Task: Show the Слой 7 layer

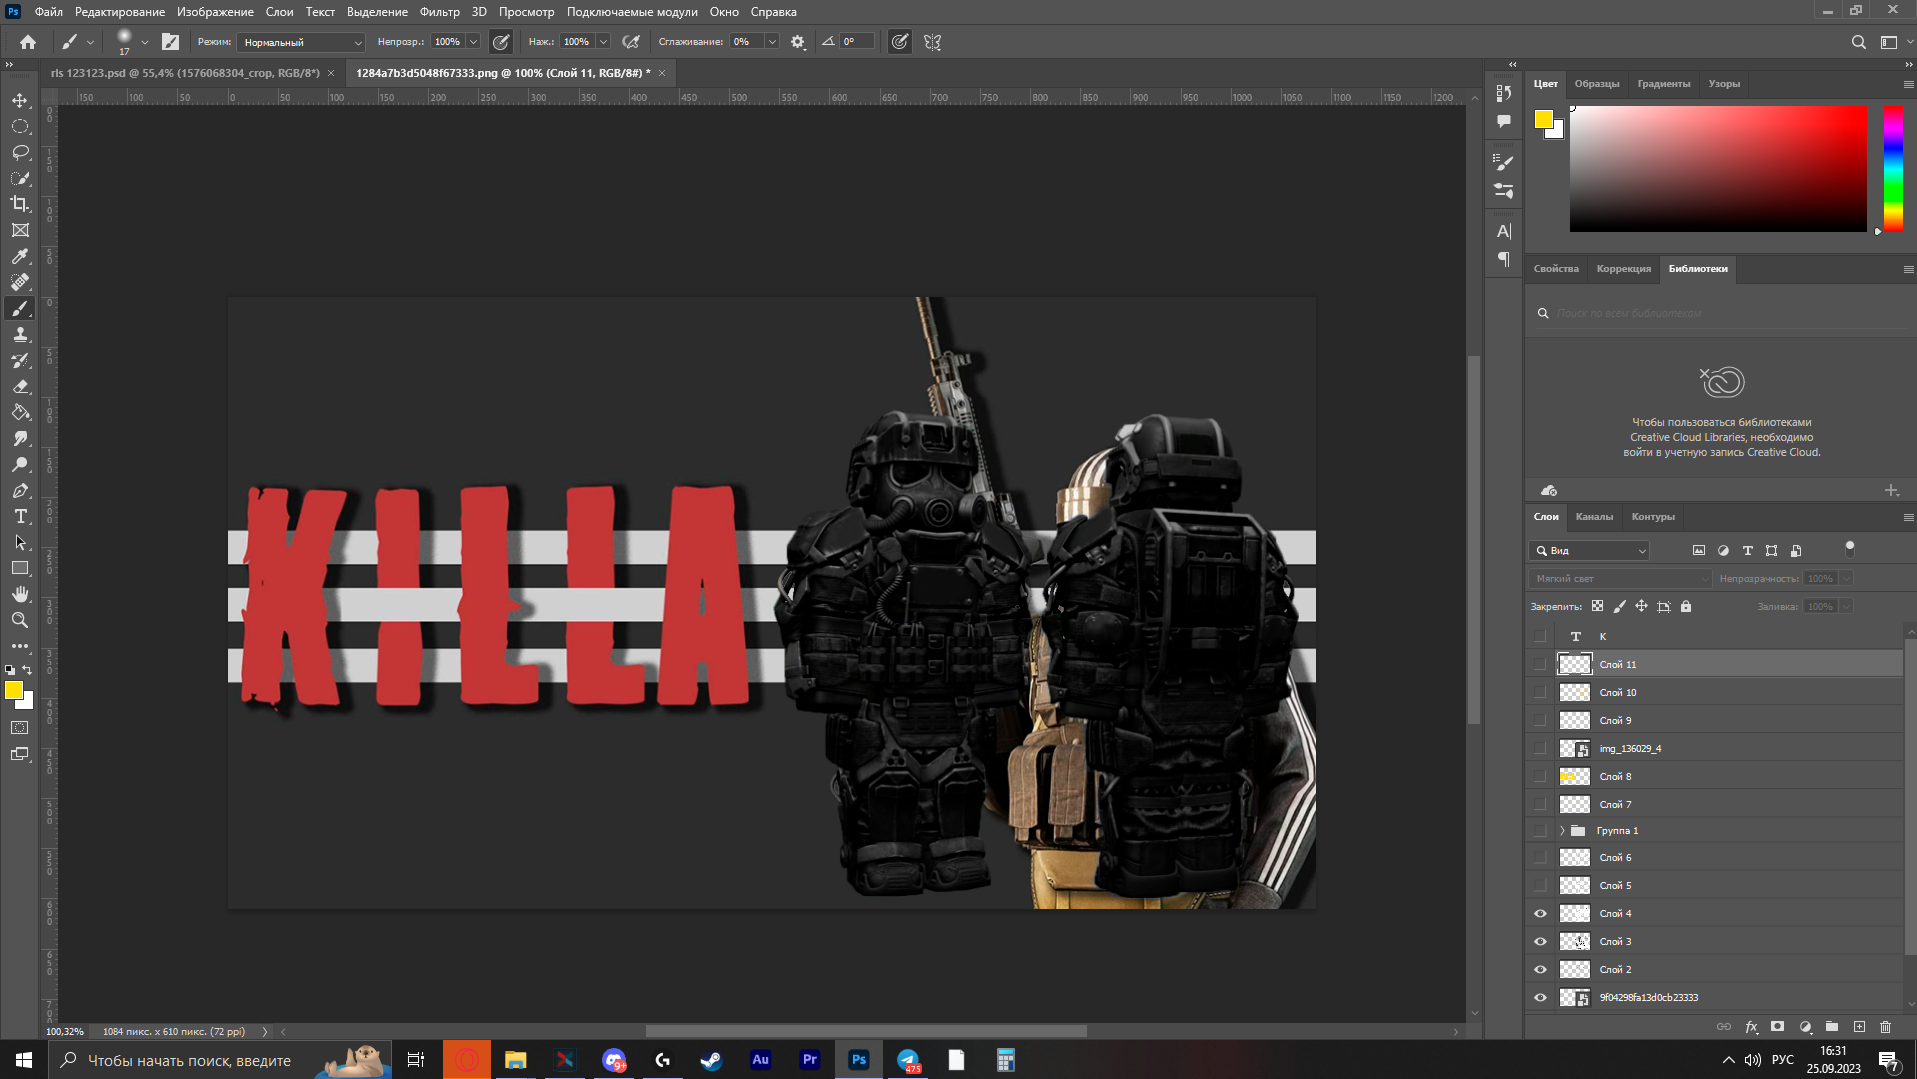Action: [x=1540, y=804]
